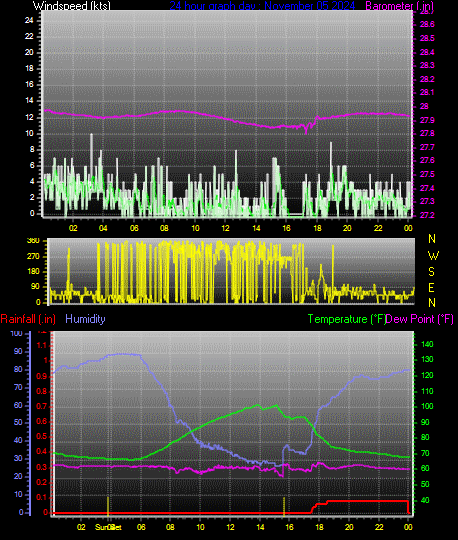Image resolution: width=458 pixels, height=540 pixels.
Task: Click humidity axis value 70 in blue
Action: [18, 387]
